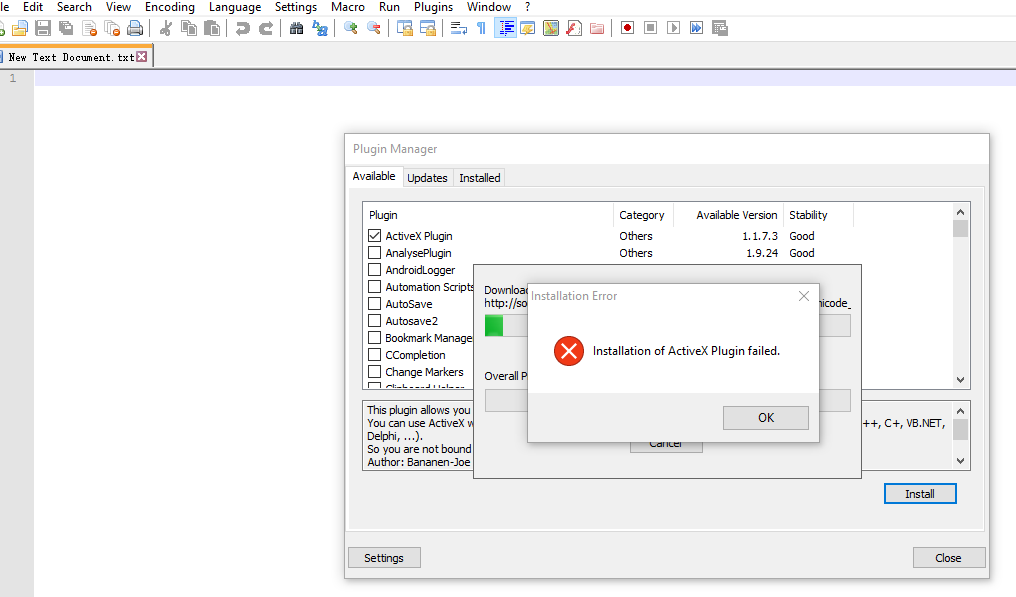Image resolution: width=1016 pixels, height=597 pixels.
Task: Click the description box scroll-down arrow
Action: (x=960, y=461)
